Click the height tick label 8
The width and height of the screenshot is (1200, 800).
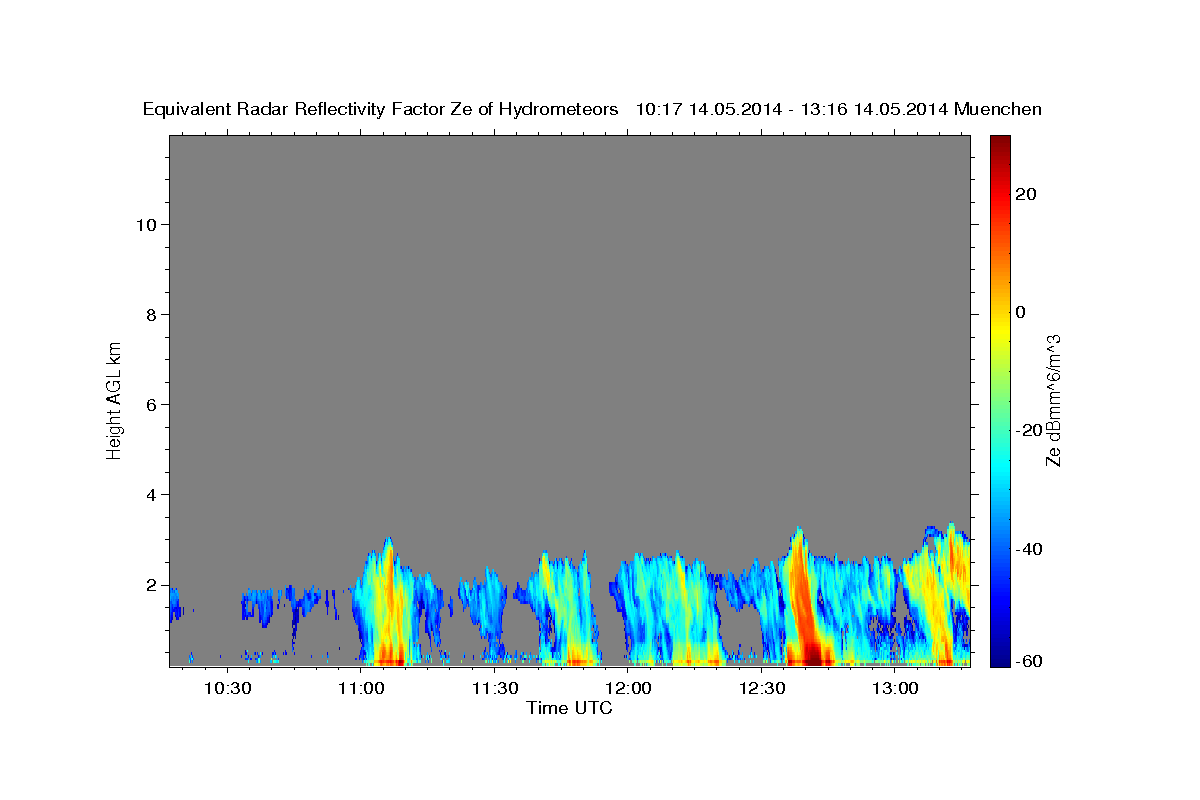152,315
